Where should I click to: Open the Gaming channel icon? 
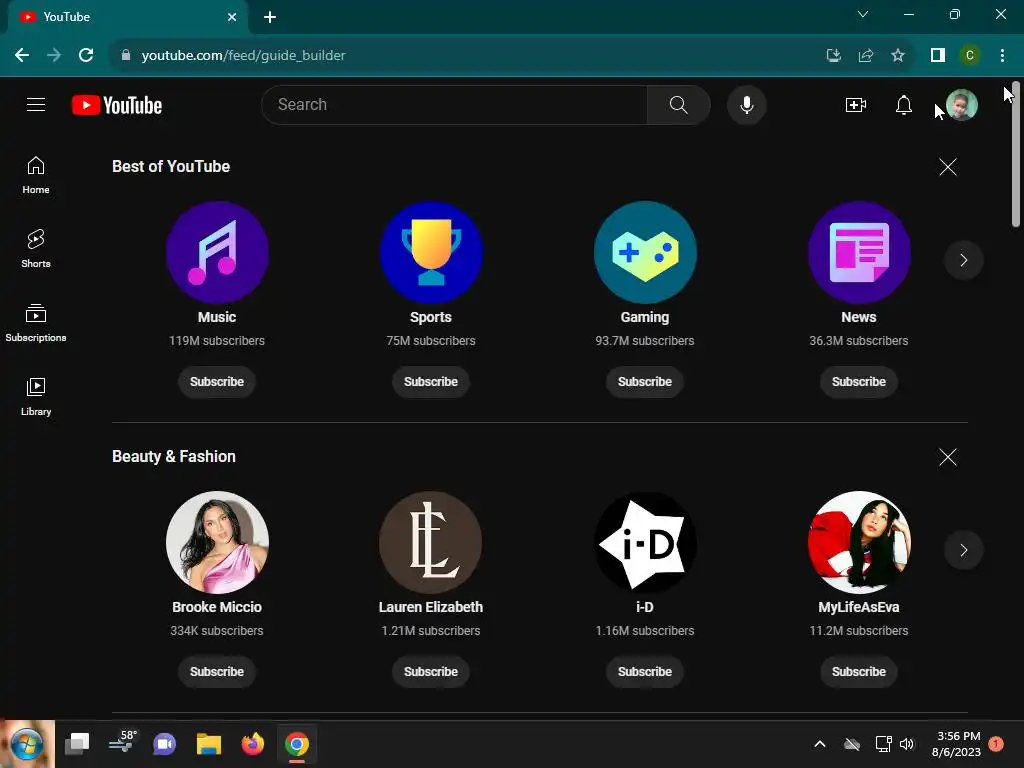pyautogui.click(x=645, y=253)
